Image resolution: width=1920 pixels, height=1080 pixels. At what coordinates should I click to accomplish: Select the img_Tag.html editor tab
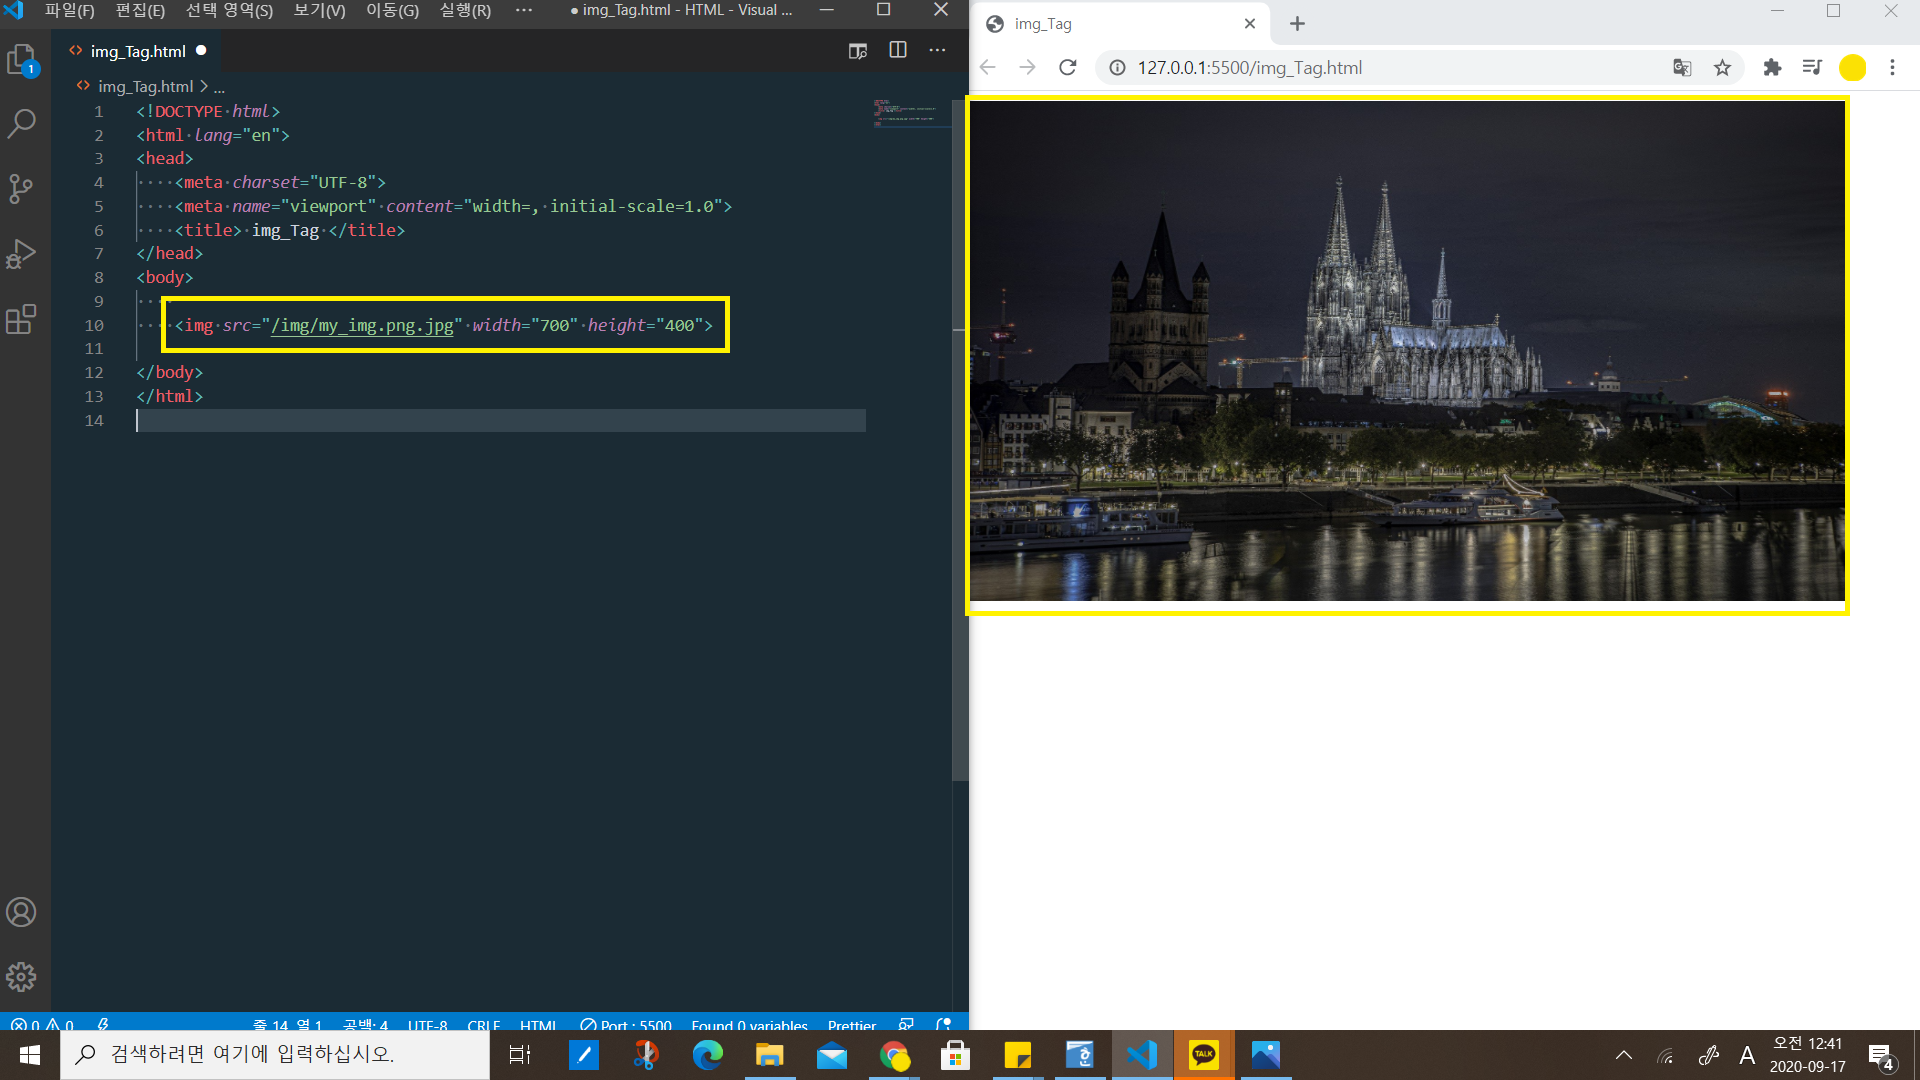coord(138,51)
